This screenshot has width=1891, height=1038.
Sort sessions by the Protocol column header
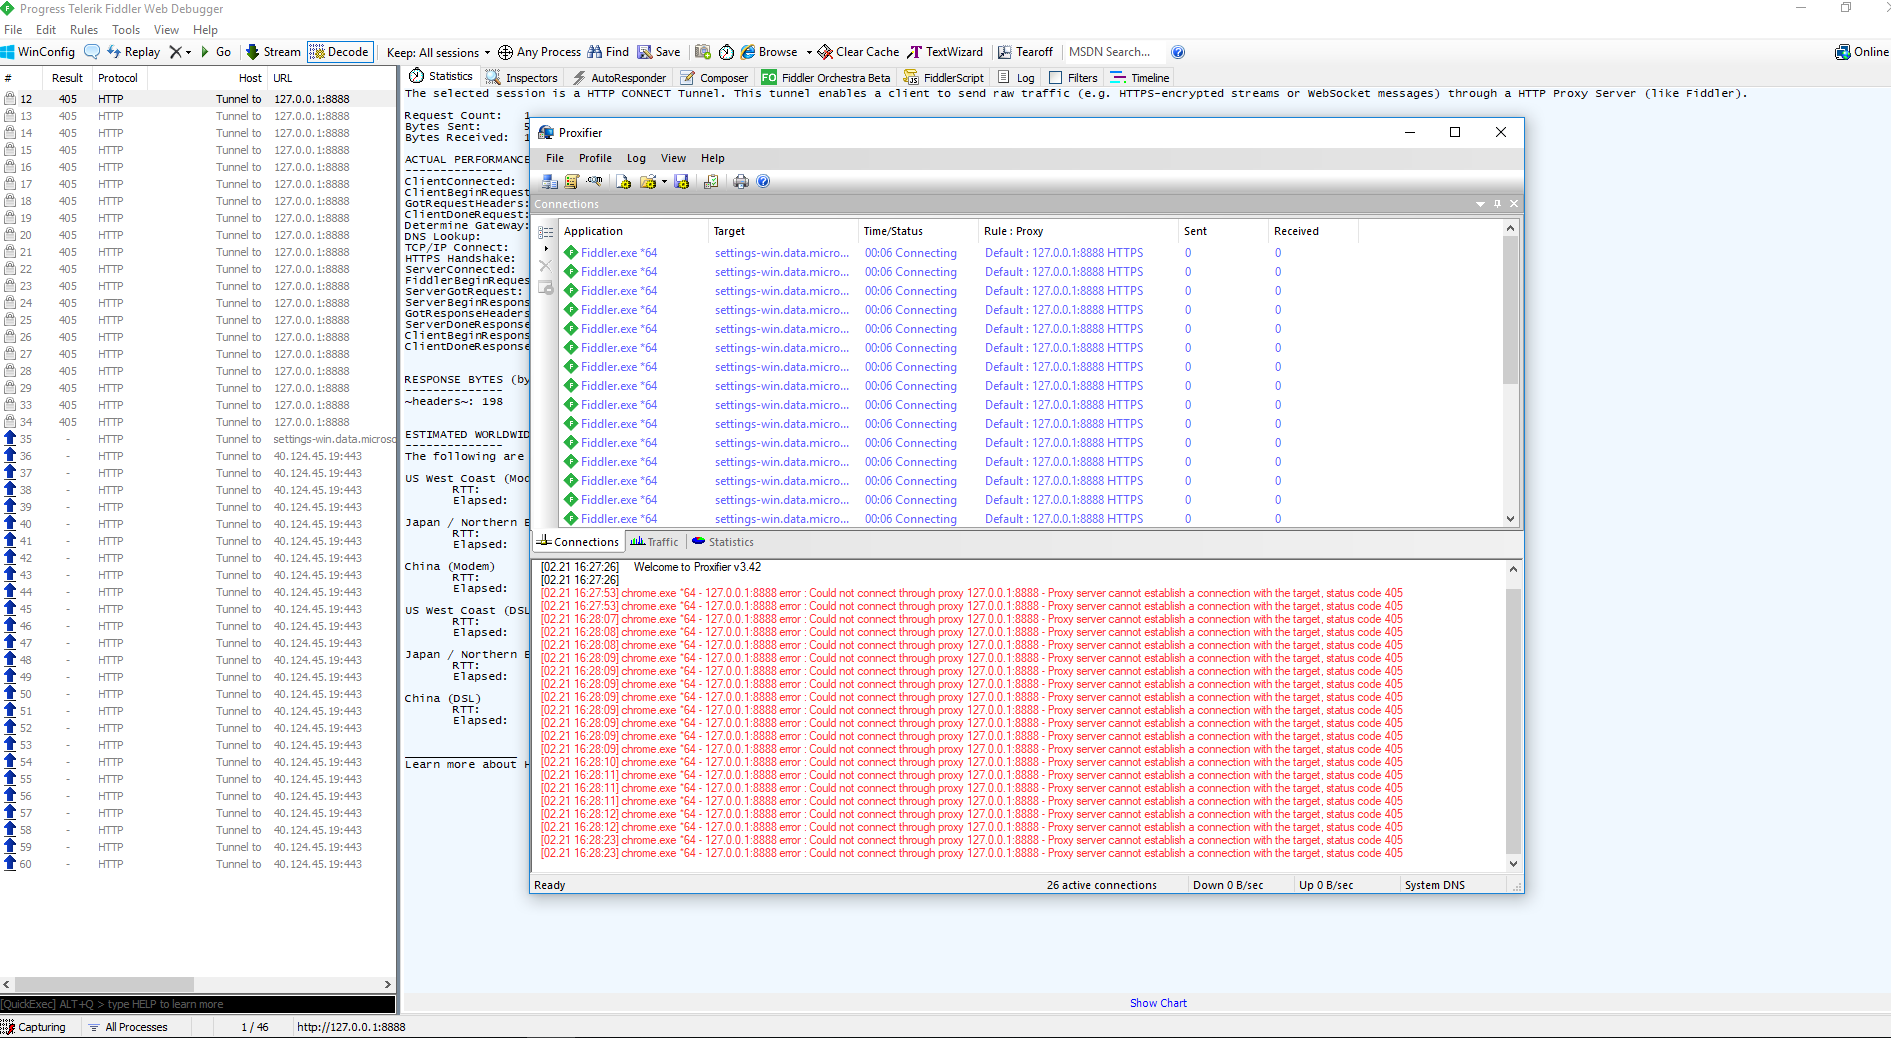coord(118,78)
